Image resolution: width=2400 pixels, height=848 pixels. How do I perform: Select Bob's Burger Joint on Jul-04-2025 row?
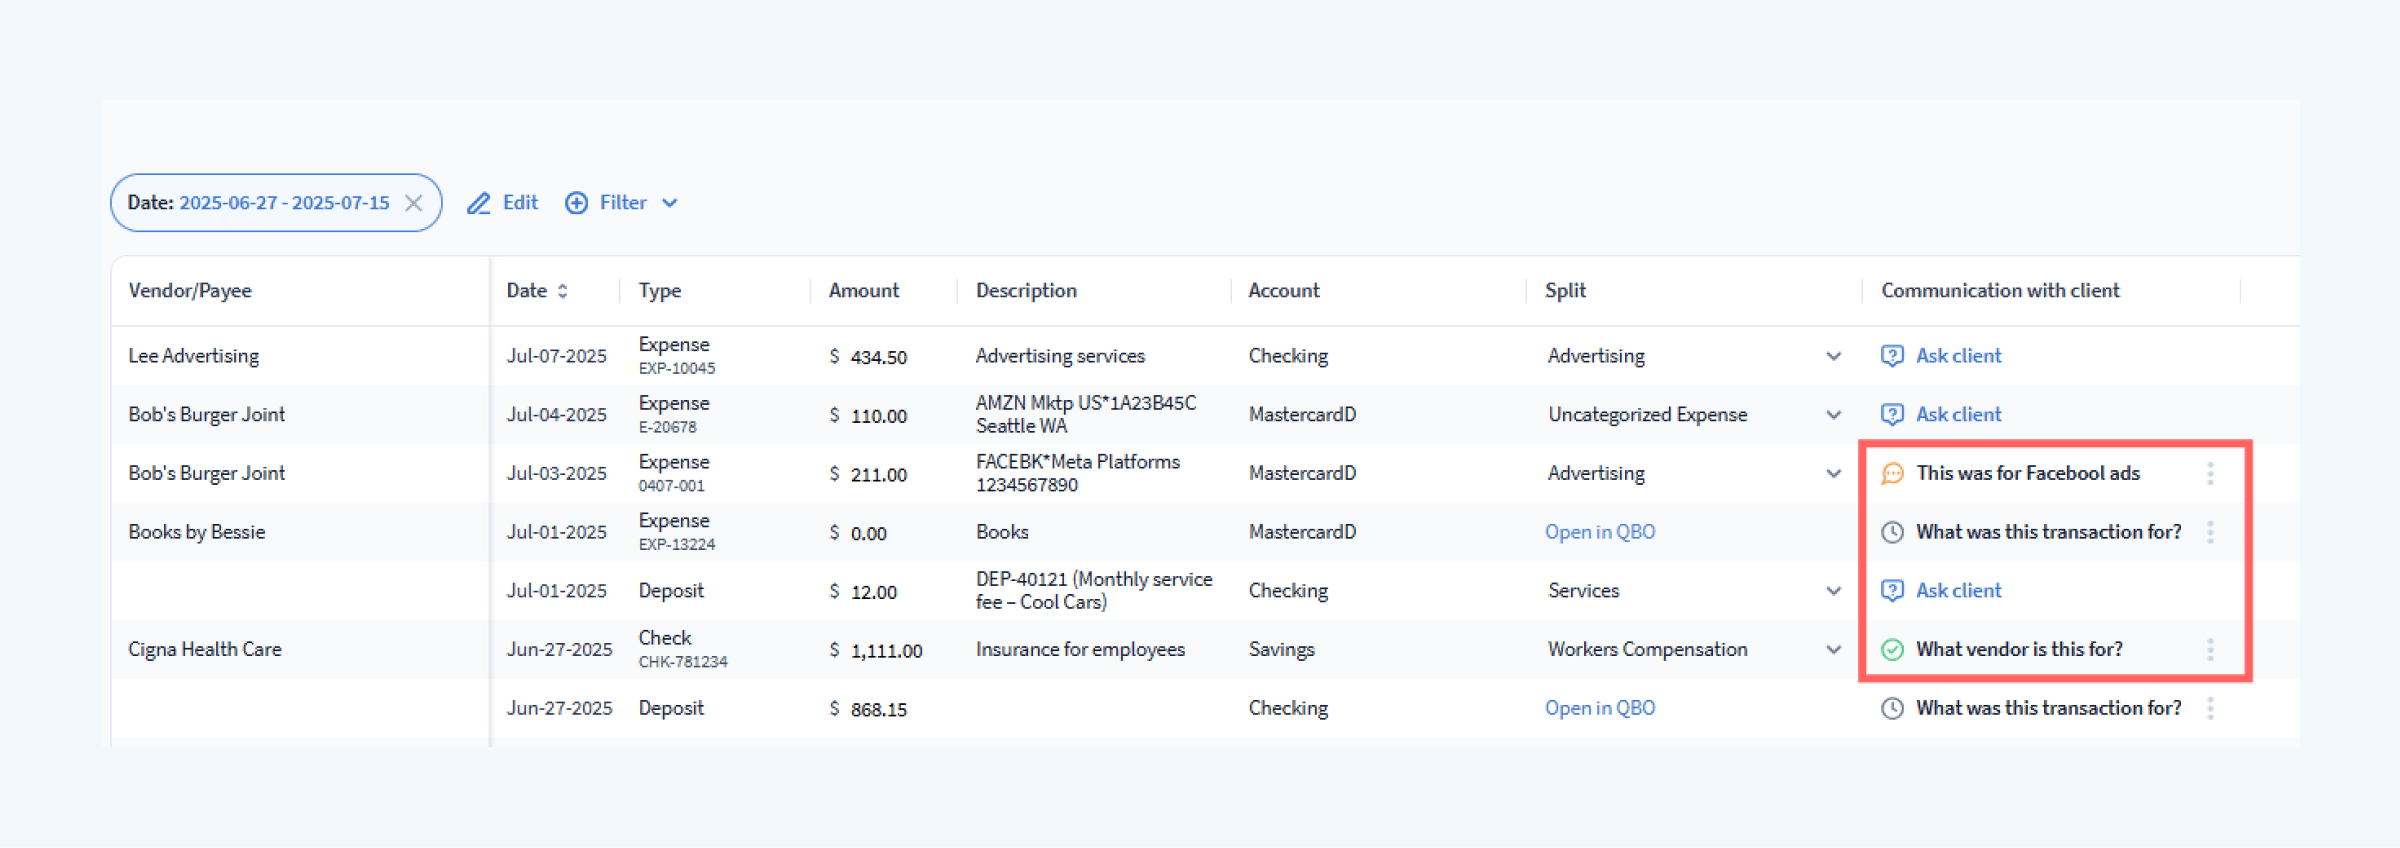tap(206, 414)
